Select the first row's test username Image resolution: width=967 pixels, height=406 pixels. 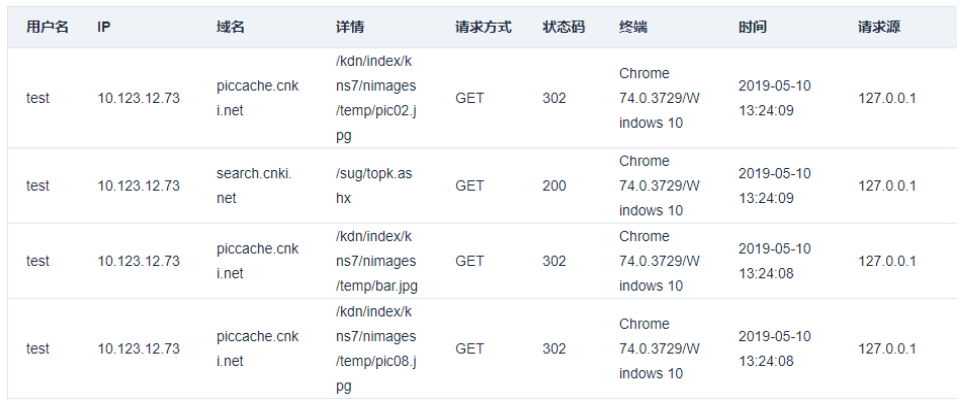[x=38, y=98]
